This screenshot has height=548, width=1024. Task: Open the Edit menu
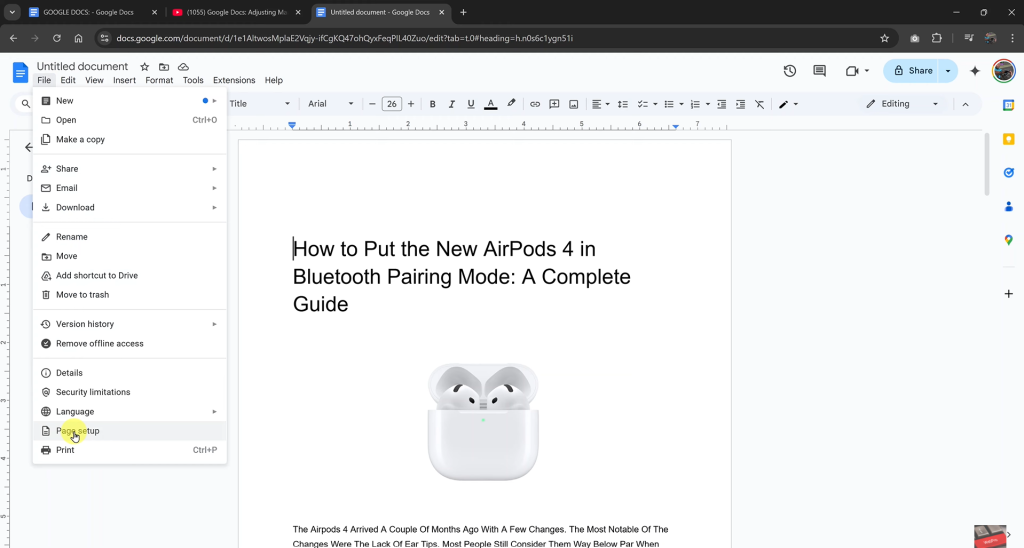68,80
